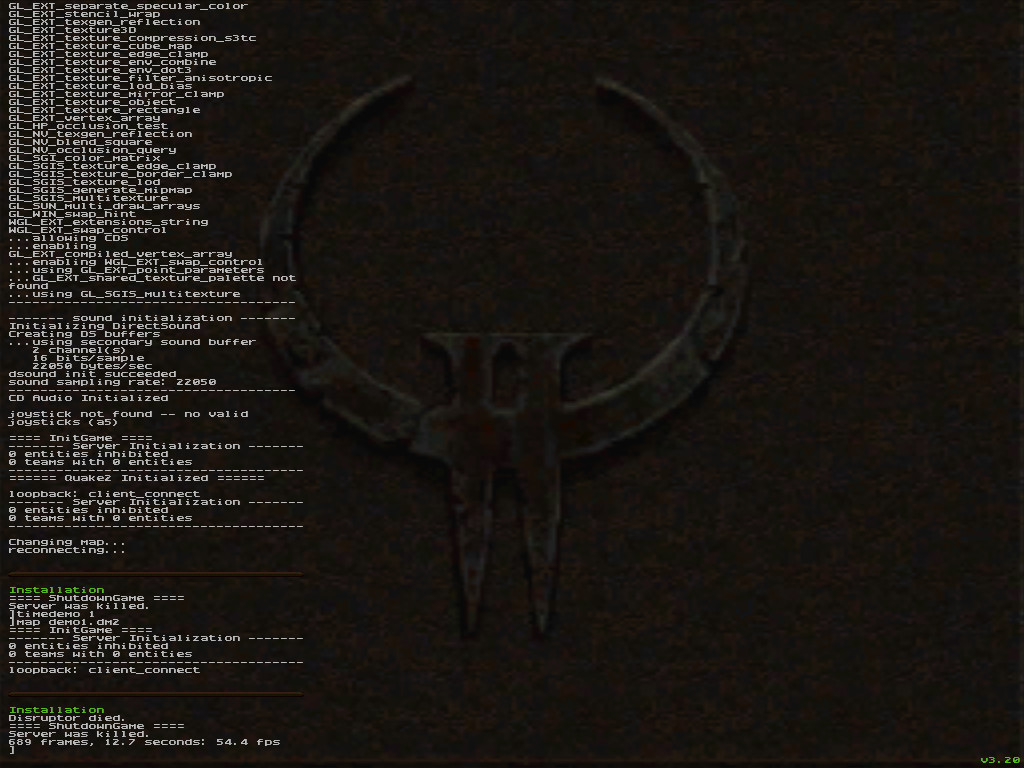Click the GL_EXT_texture3D extension entry

72,30
